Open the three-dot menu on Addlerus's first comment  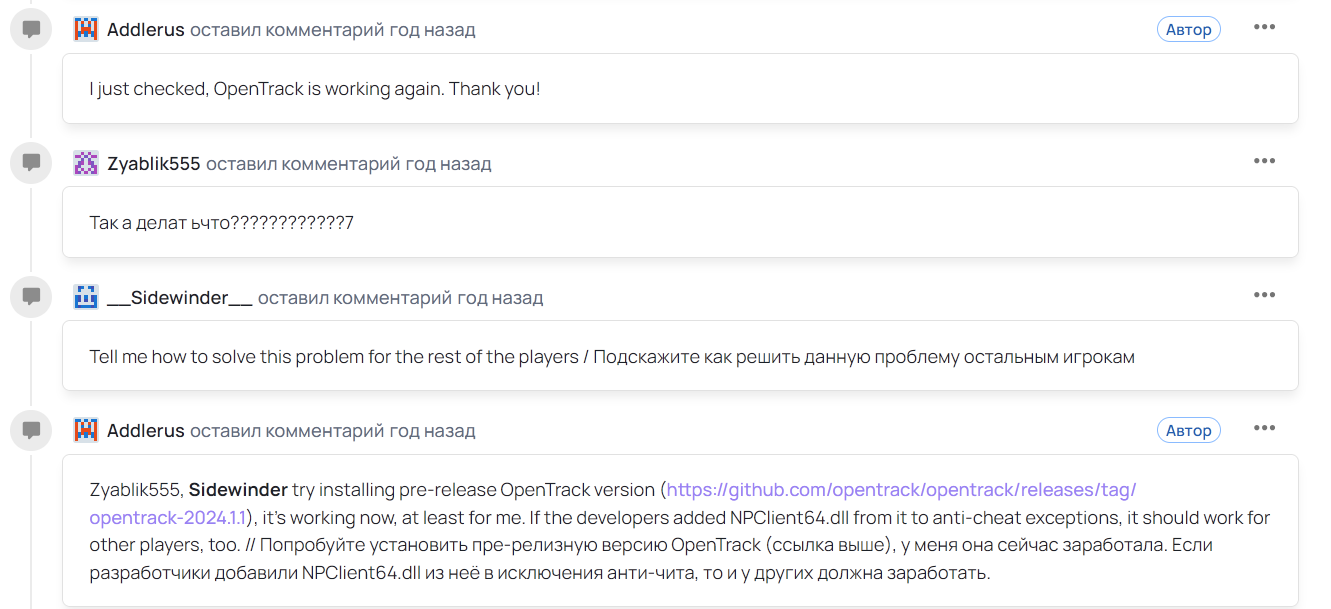tap(1264, 27)
